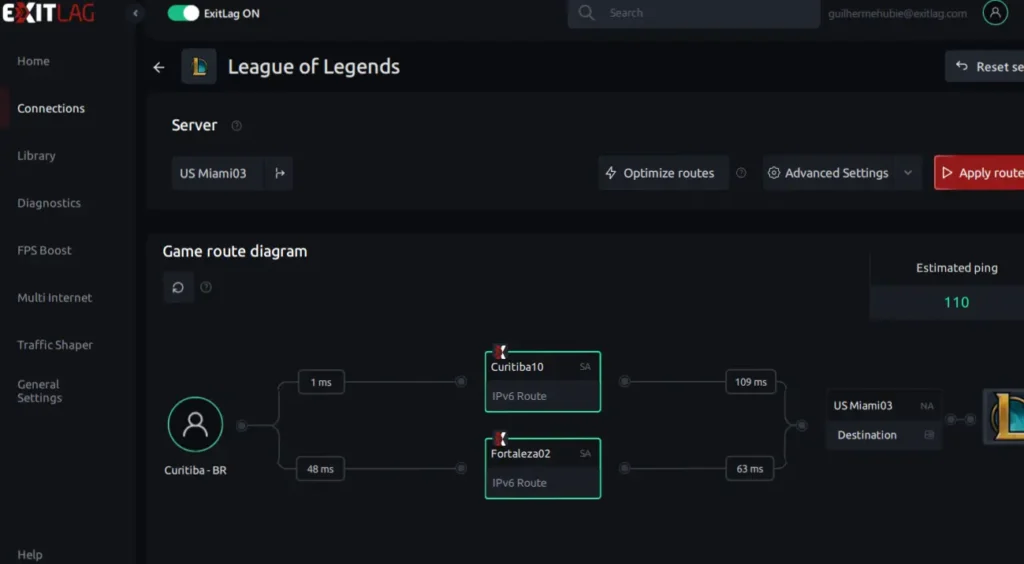Click the back arrow beside League of Legends
The height and width of the screenshot is (564, 1024).
pos(158,68)
